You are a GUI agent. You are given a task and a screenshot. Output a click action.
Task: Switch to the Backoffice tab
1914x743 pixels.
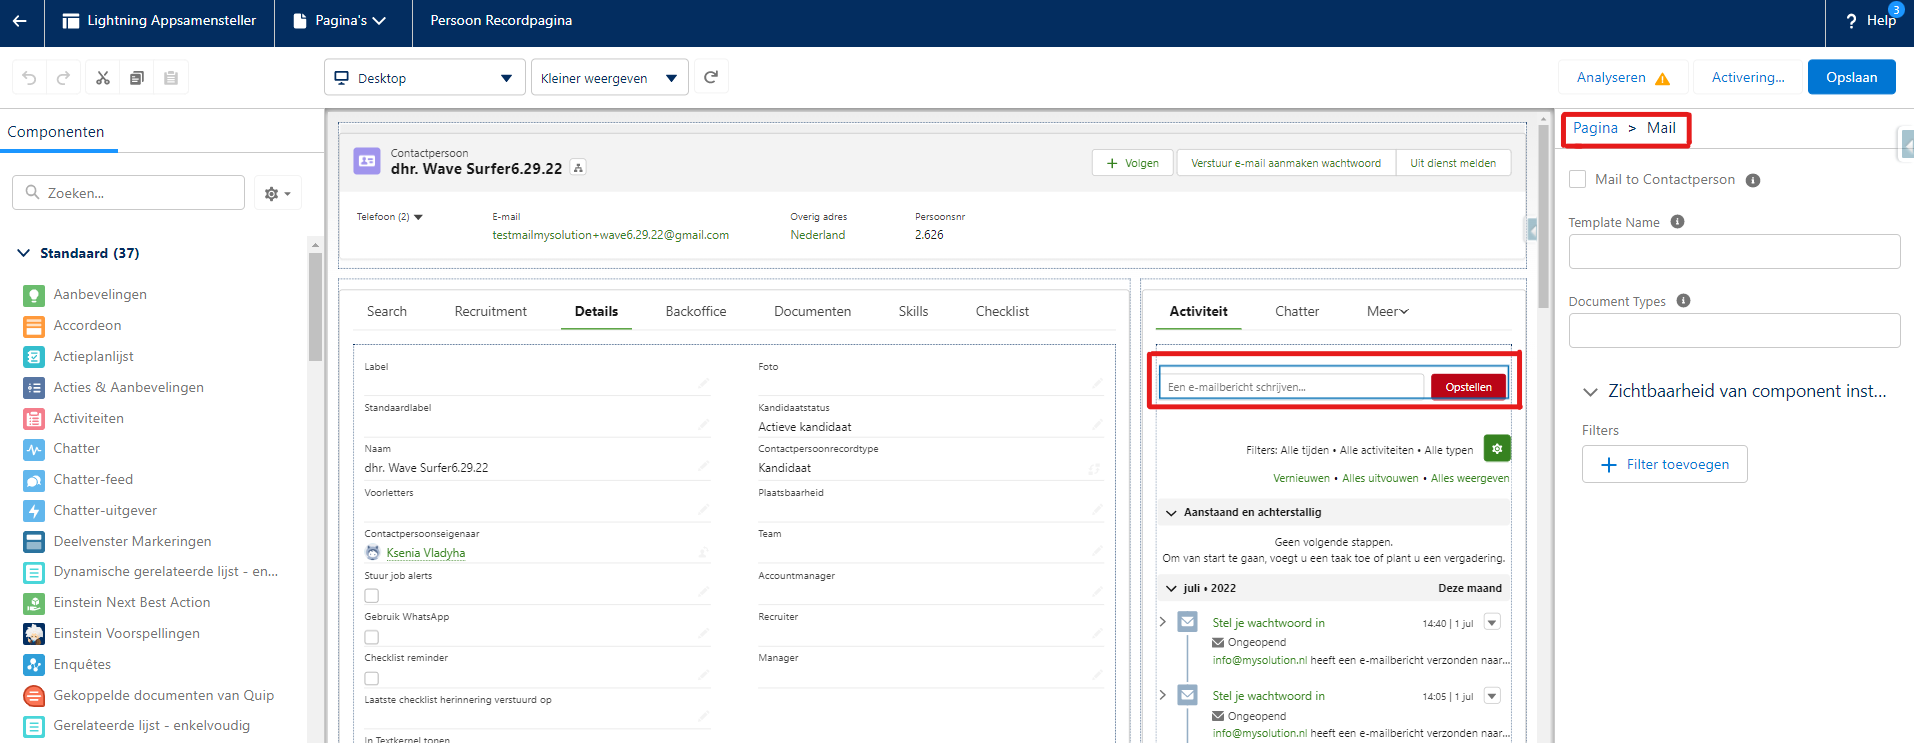coord(696,311)
